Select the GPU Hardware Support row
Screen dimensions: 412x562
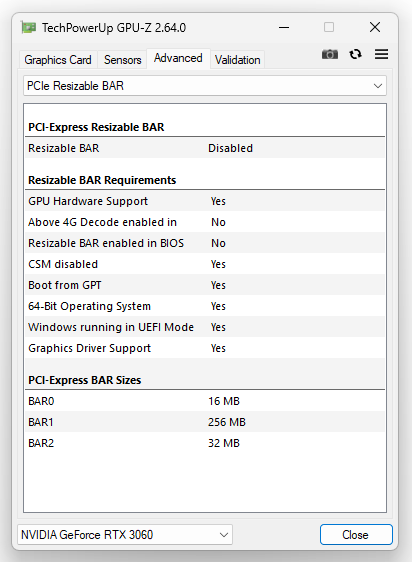[x=205, y=201]
